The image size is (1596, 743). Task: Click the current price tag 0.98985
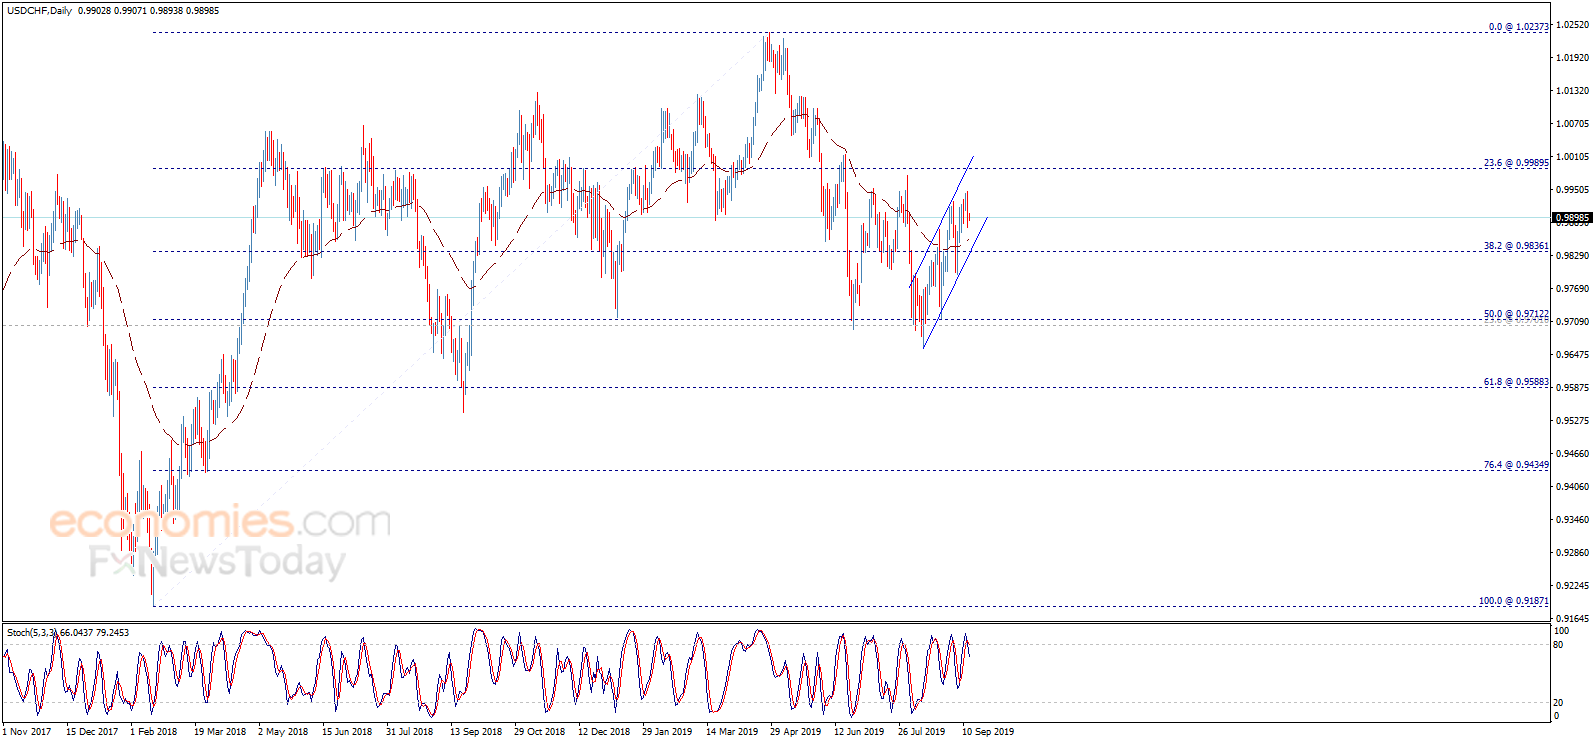pyautogui.click(x=1571, y=217)
